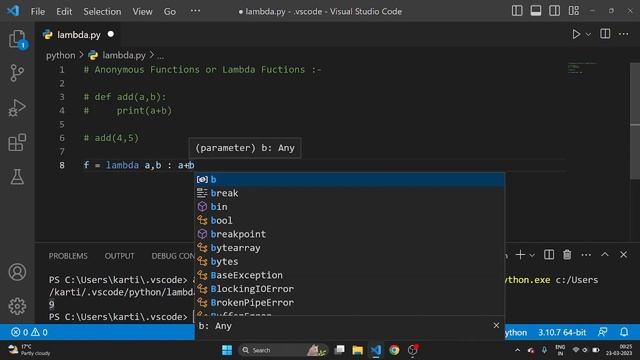Split the editor right
The width and height of the screenshot is (640, 360).
click(605, 34)
